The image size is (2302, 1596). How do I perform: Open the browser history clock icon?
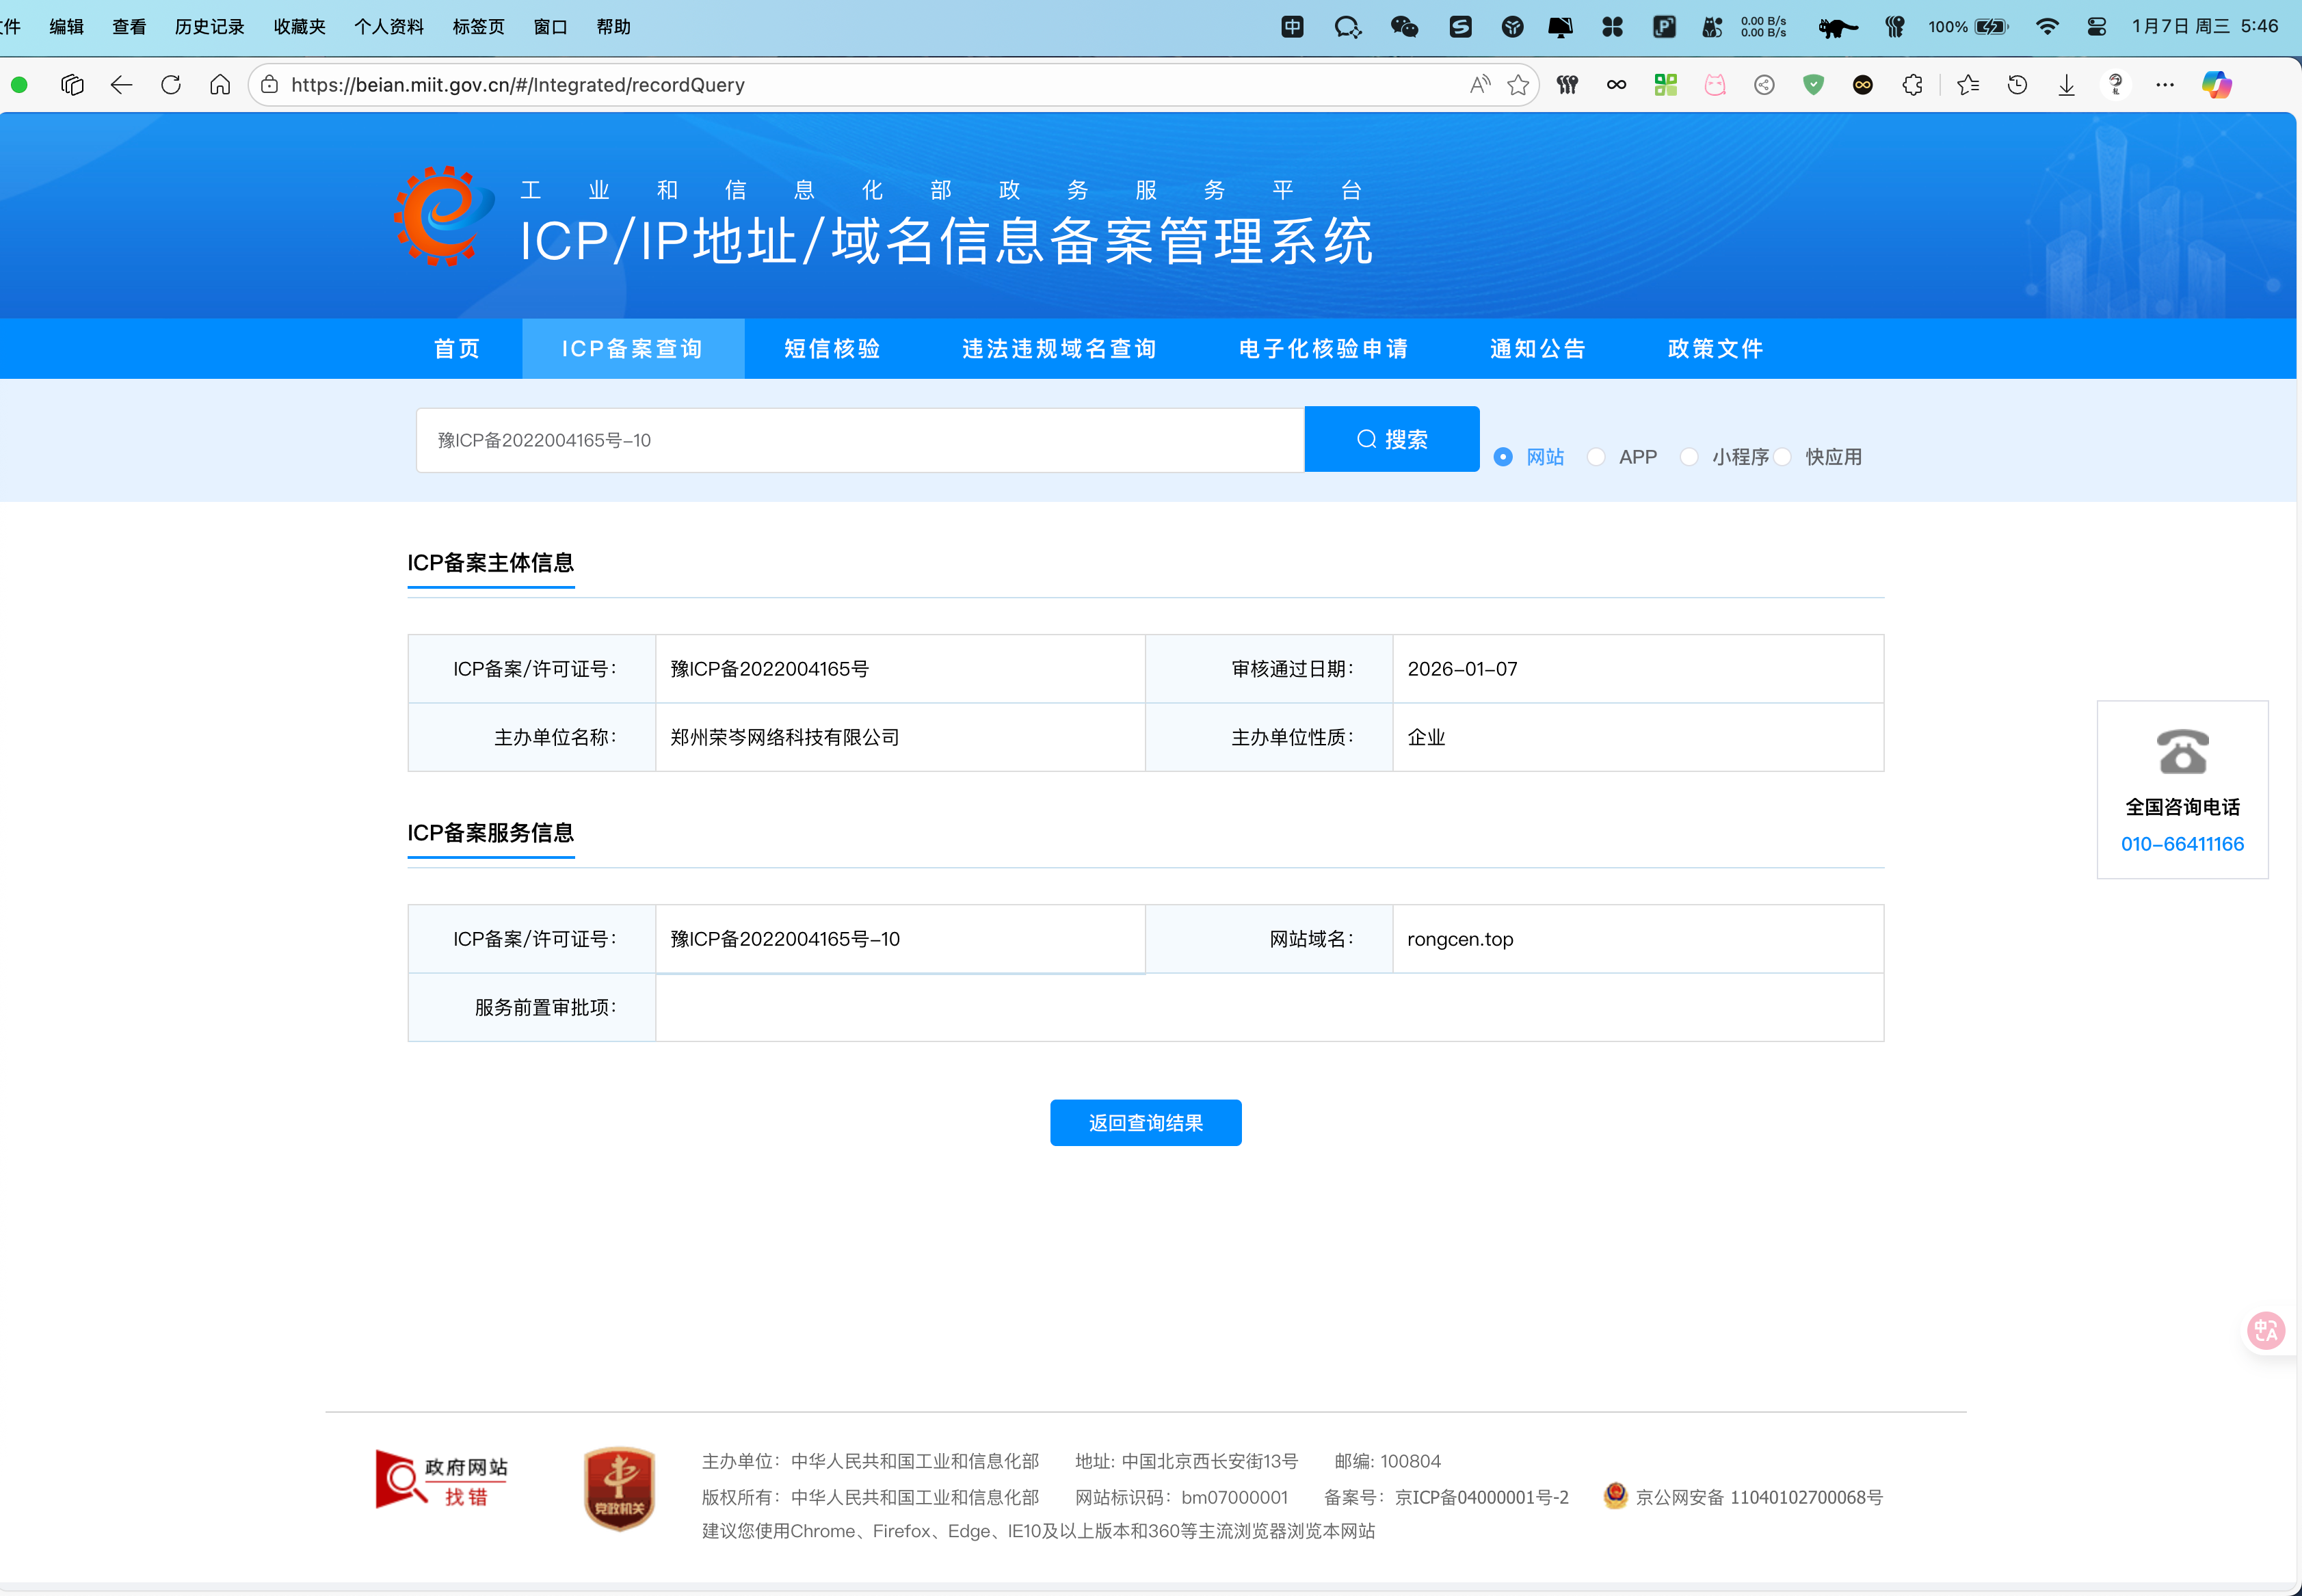2017,85
